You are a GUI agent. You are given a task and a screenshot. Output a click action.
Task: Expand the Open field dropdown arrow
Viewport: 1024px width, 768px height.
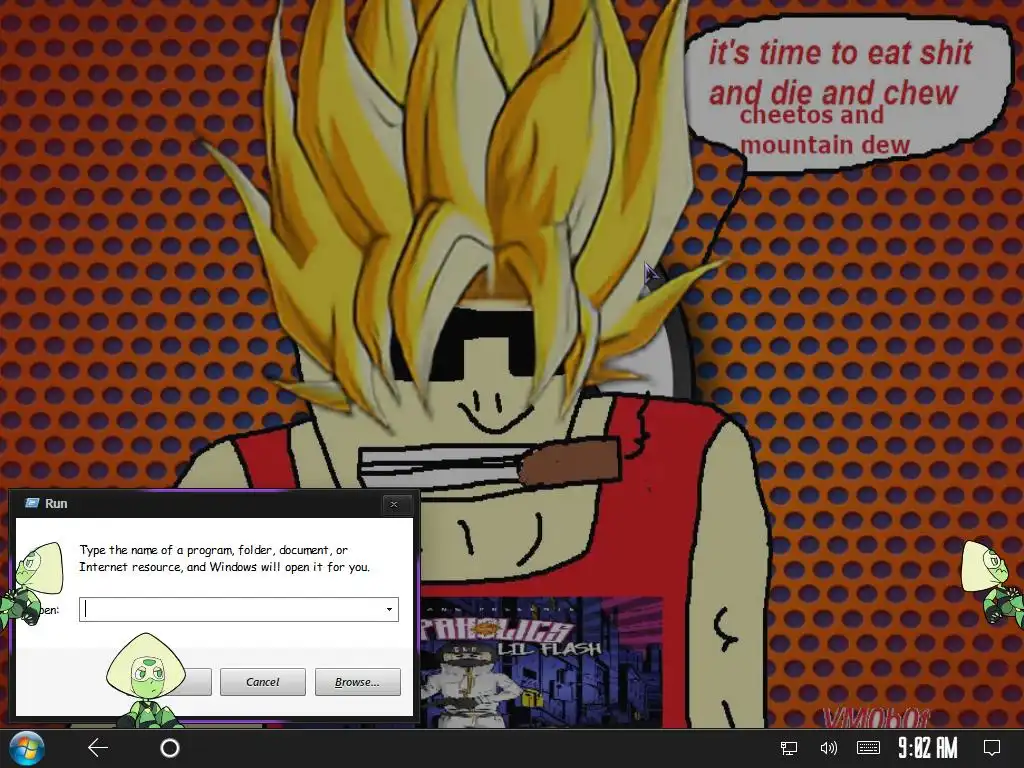(x=389, y=609)
